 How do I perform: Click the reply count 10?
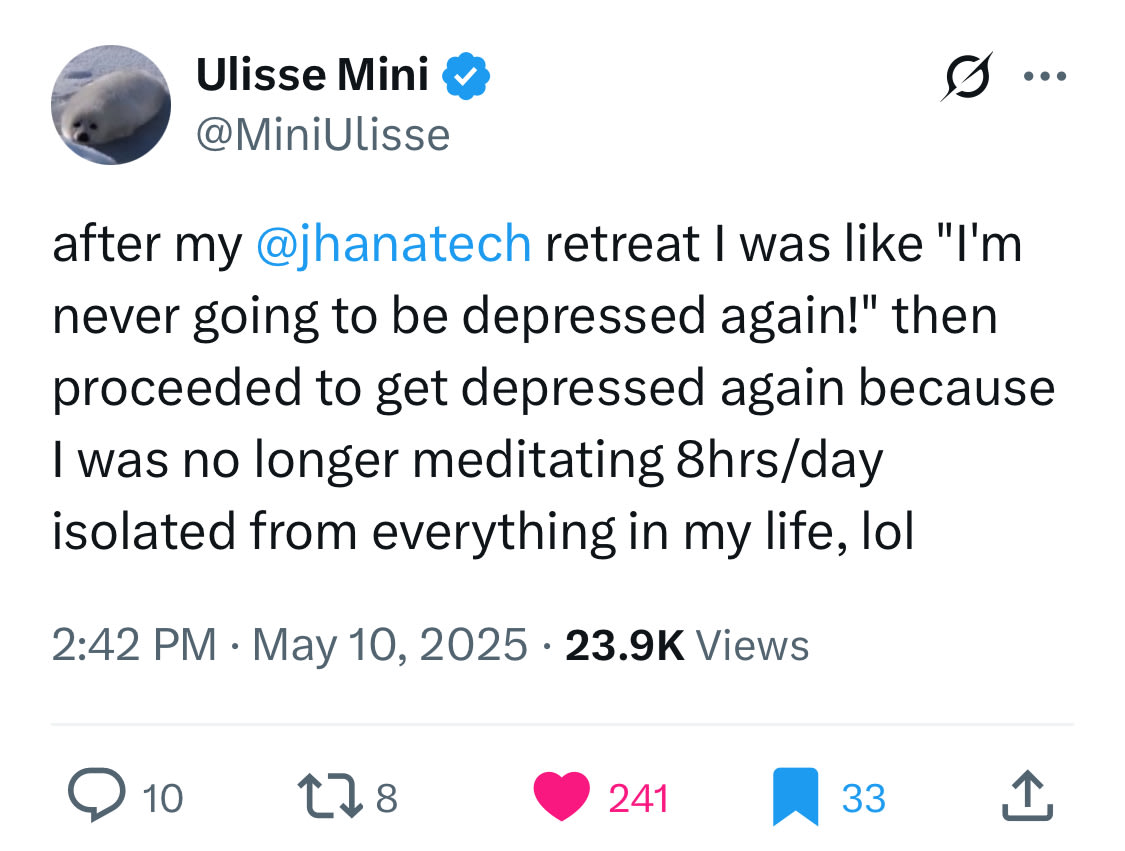(163, 798)
